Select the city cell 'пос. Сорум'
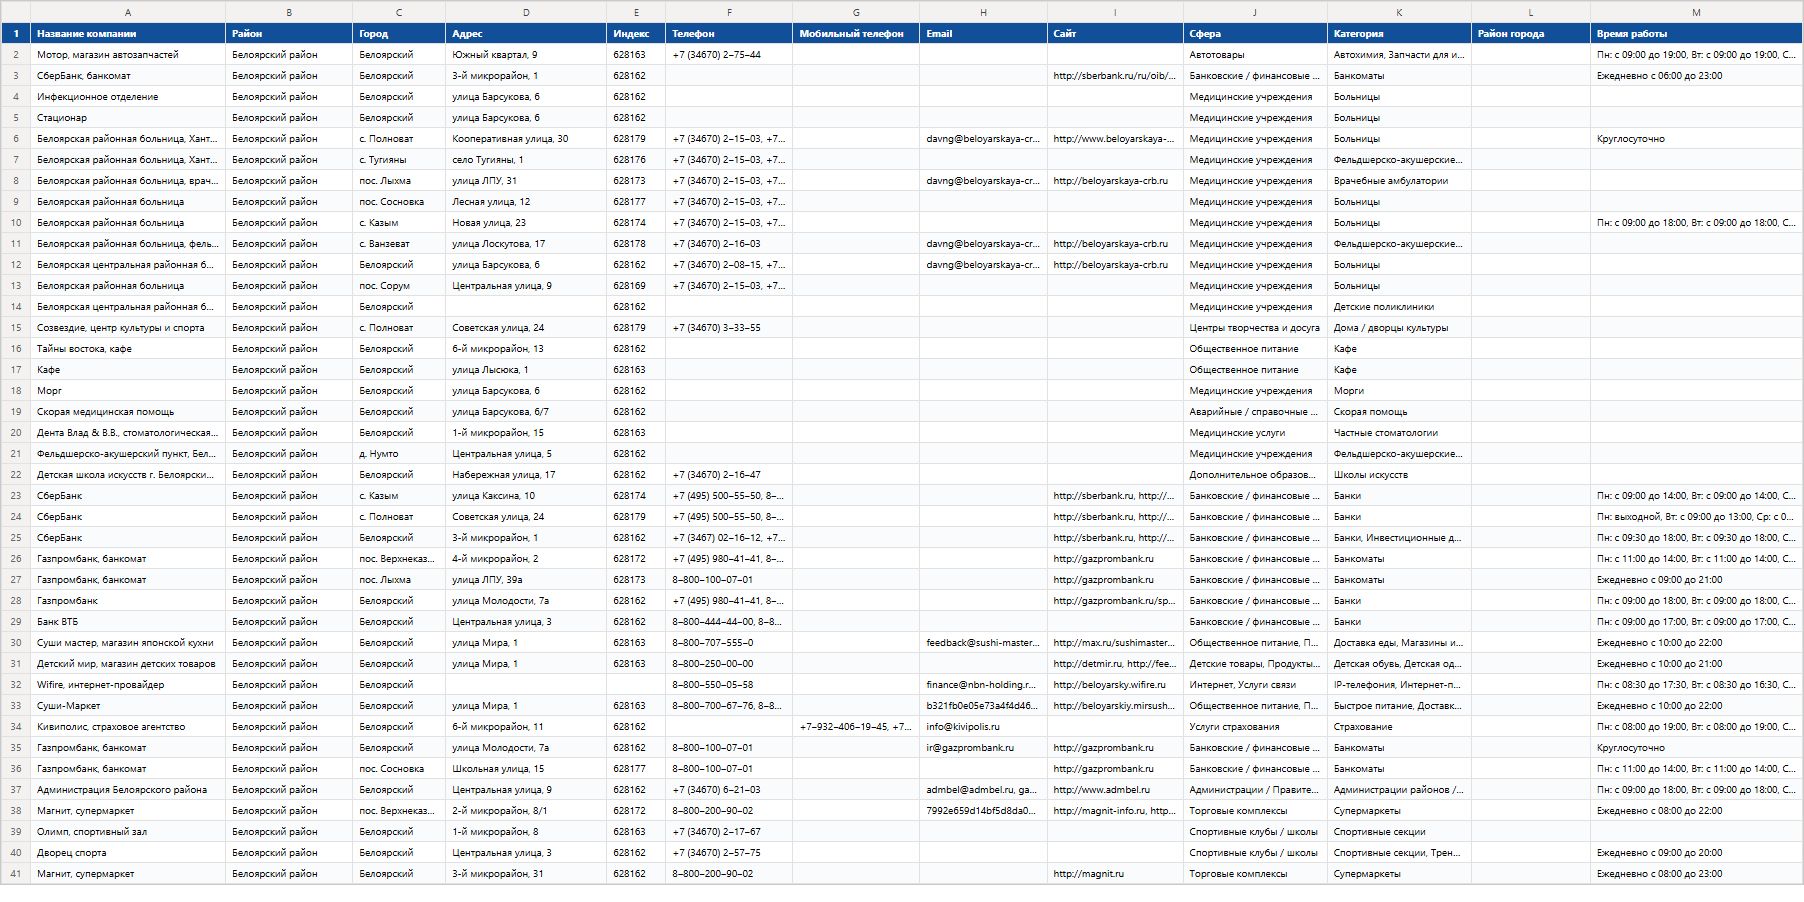Screen dimensions: 1804x902 pyautogui.click(x=399, y=286)
